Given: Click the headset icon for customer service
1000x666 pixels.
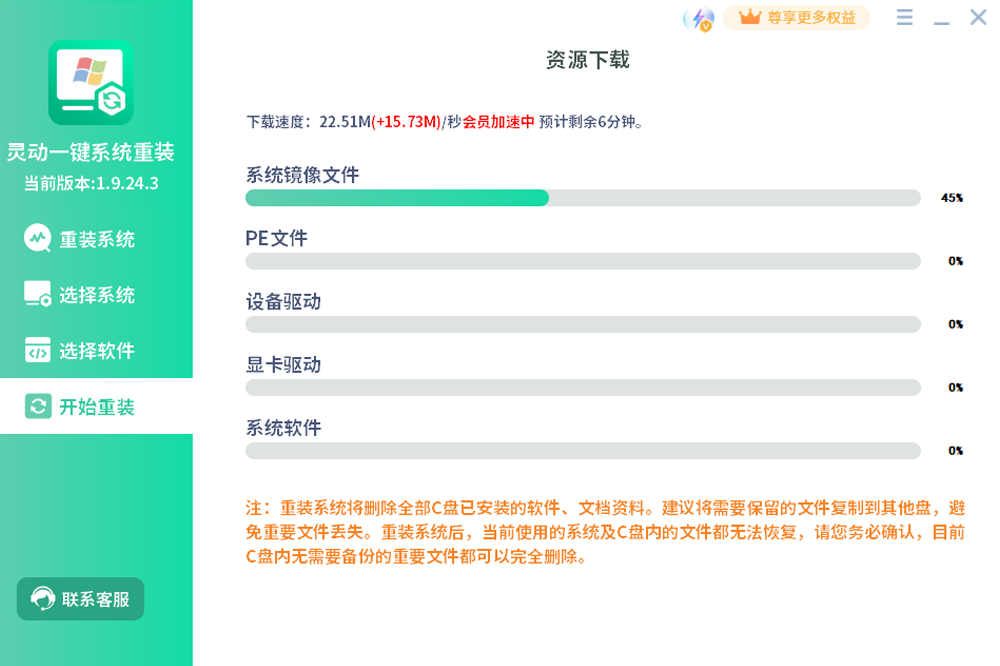Looking at the screenshot, I should [43, 599].
